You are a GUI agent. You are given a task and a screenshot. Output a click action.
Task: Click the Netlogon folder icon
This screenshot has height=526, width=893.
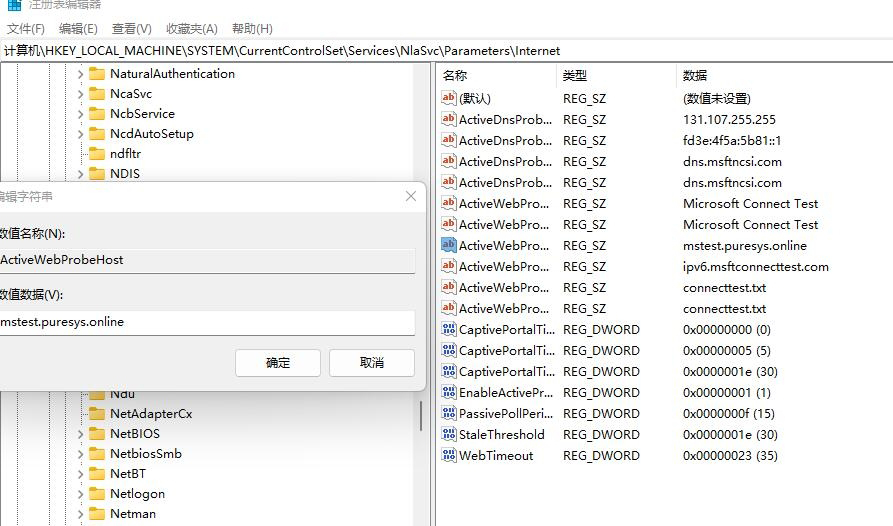pyautogui.click(x=97, y=494)
